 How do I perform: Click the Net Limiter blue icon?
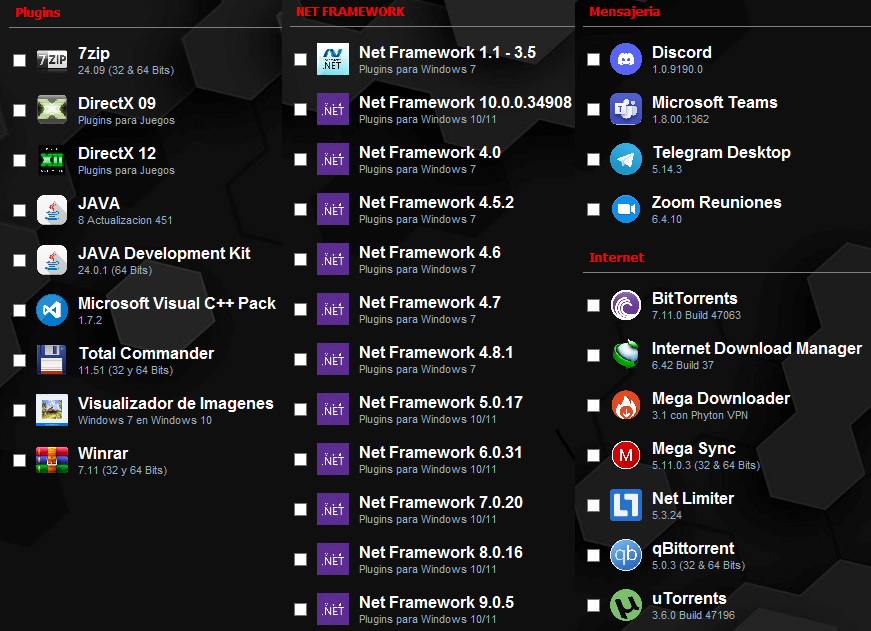coord(625,505)
